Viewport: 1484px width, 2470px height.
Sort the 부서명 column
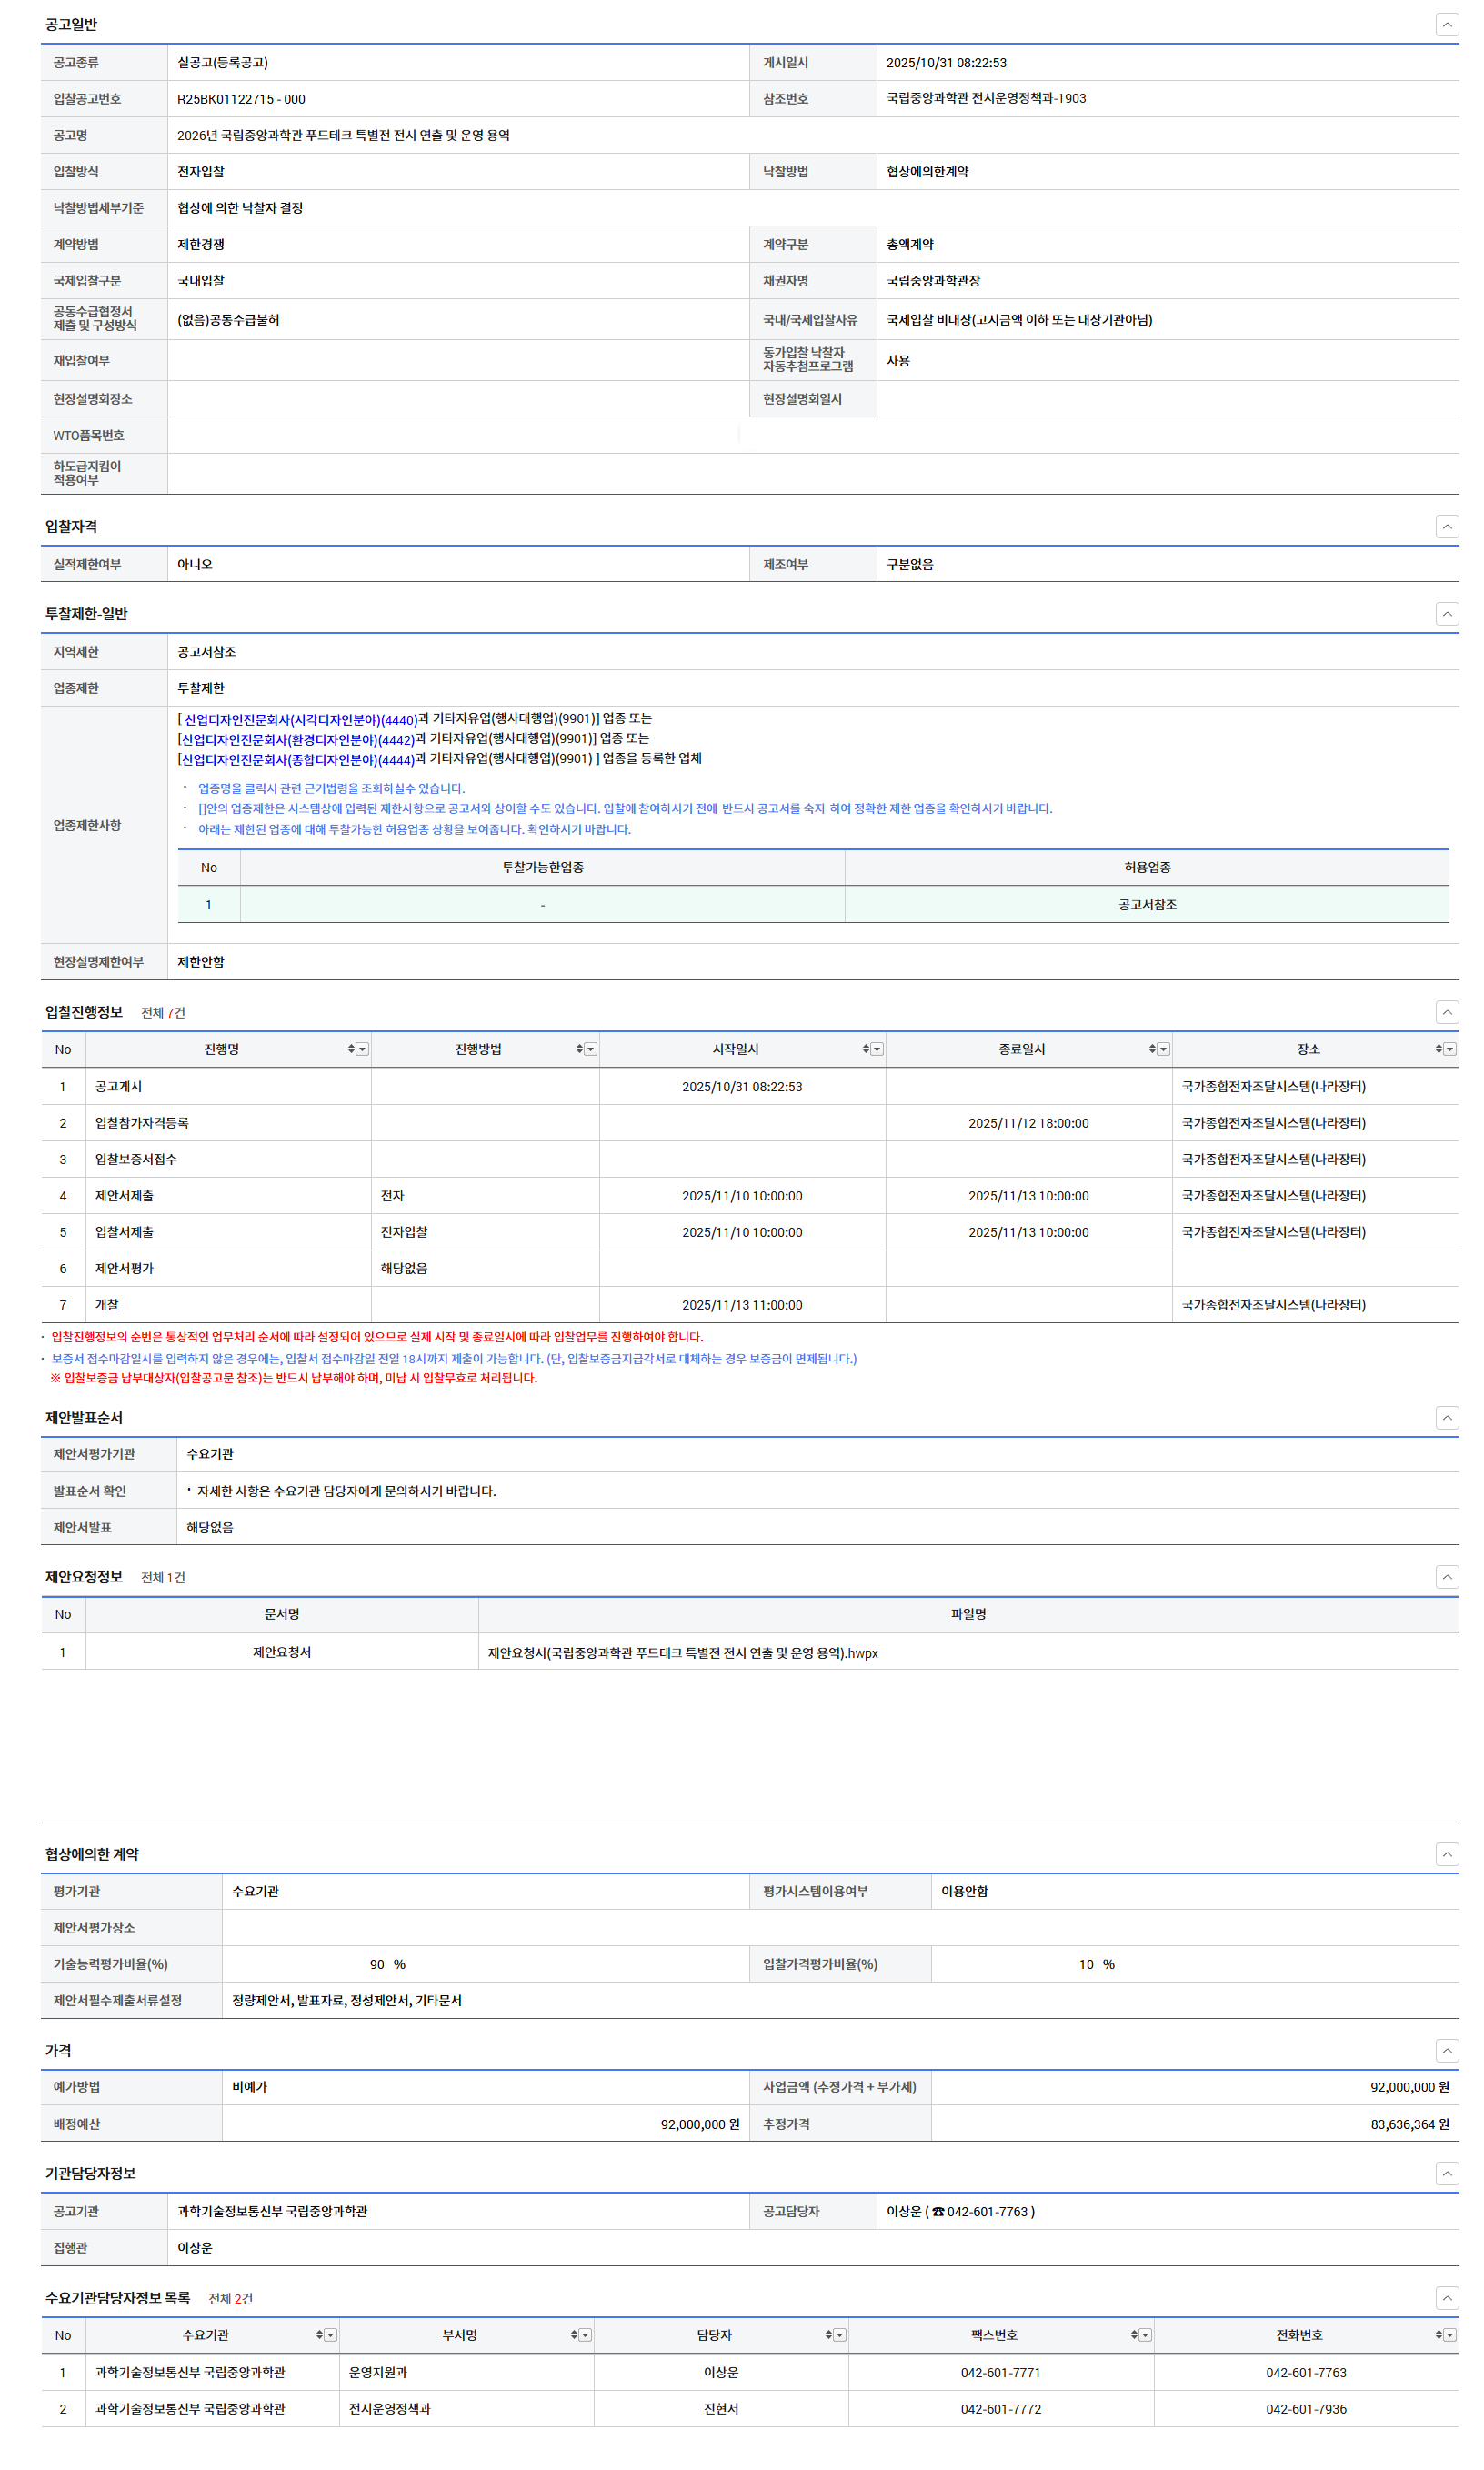574,2335
